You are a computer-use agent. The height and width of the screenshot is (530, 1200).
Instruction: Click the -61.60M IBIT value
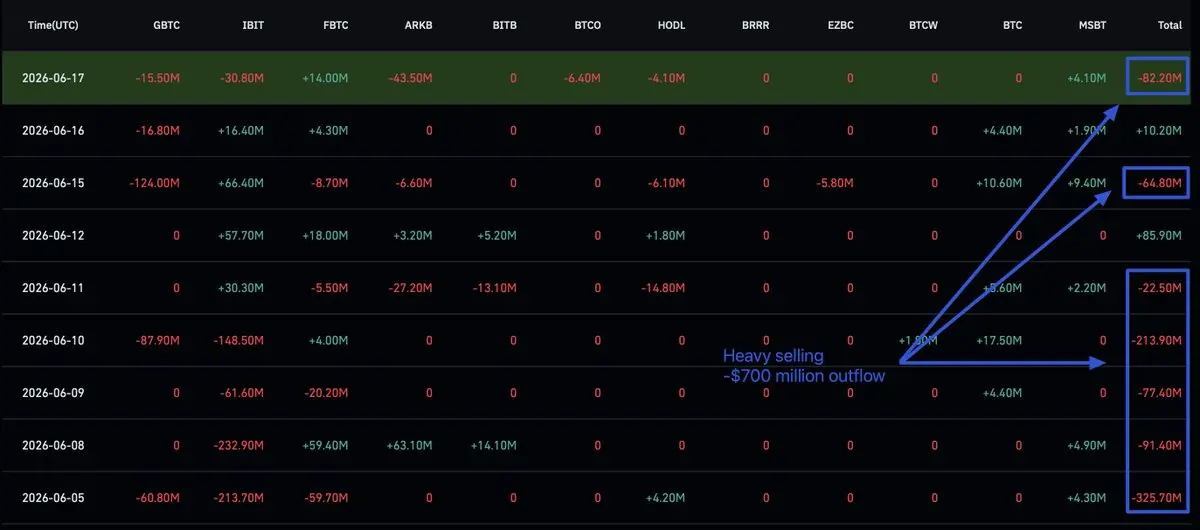click(244, 393)
